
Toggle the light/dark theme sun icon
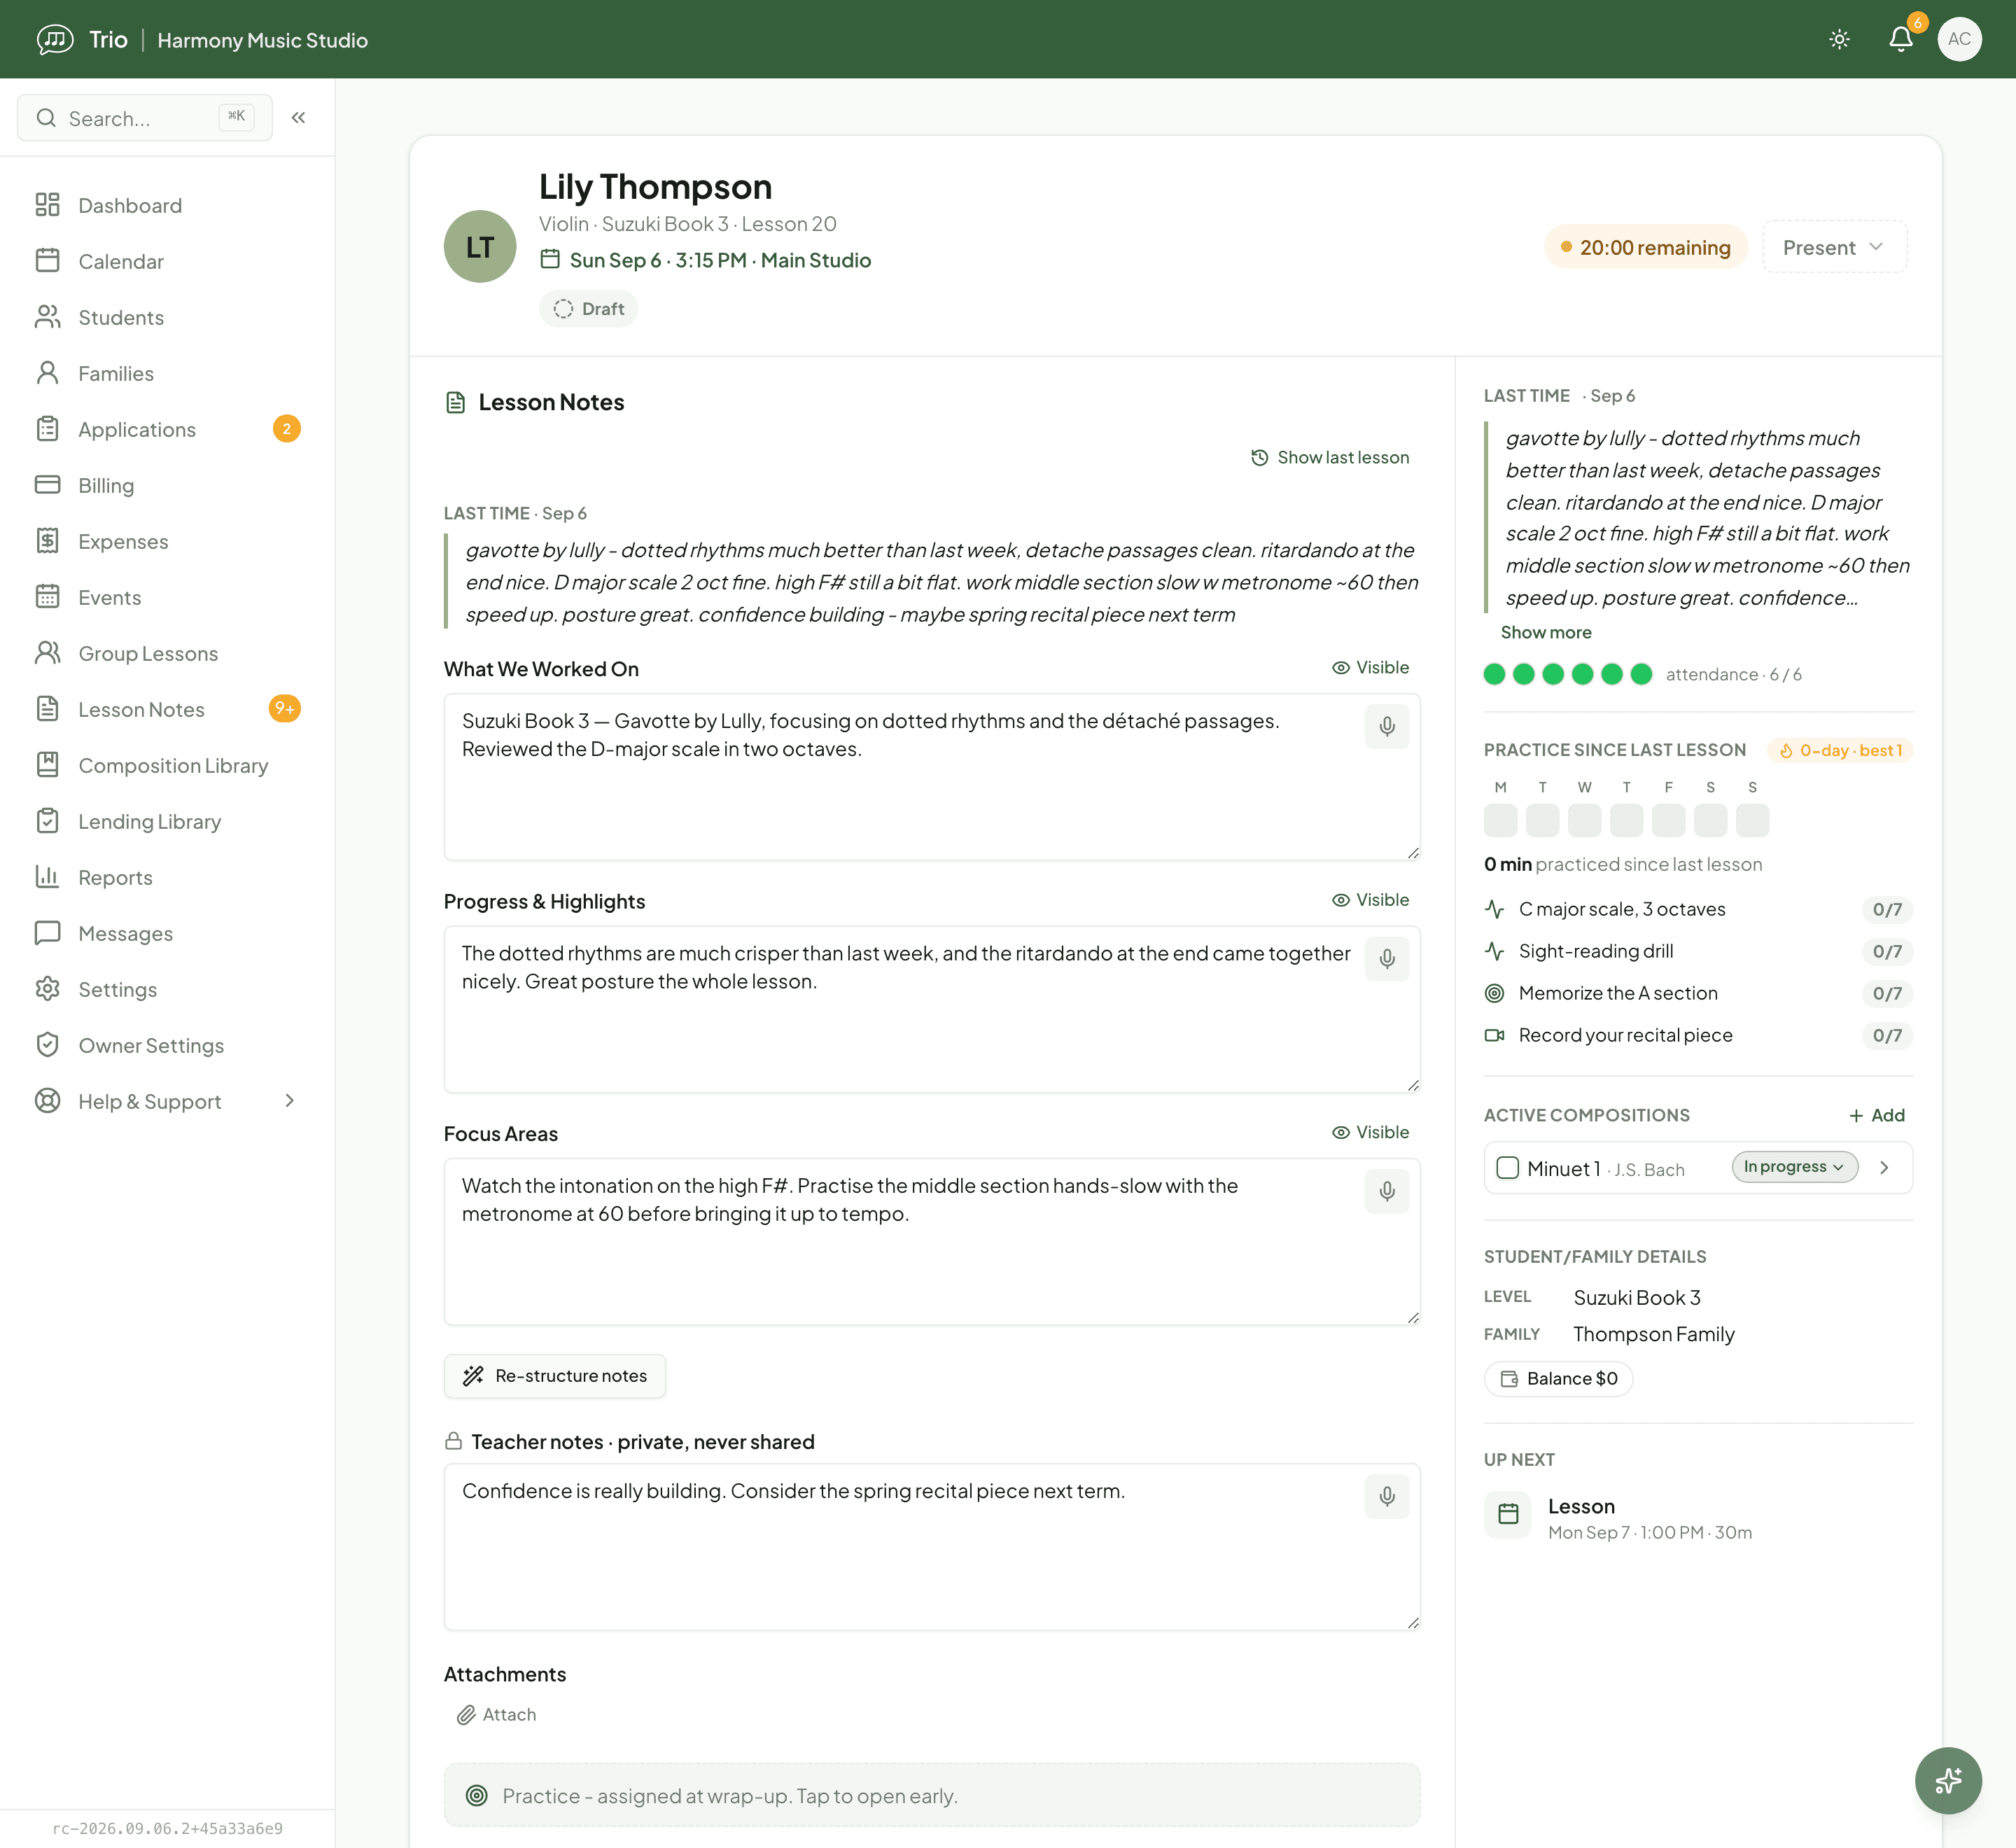click(1839, 39)
